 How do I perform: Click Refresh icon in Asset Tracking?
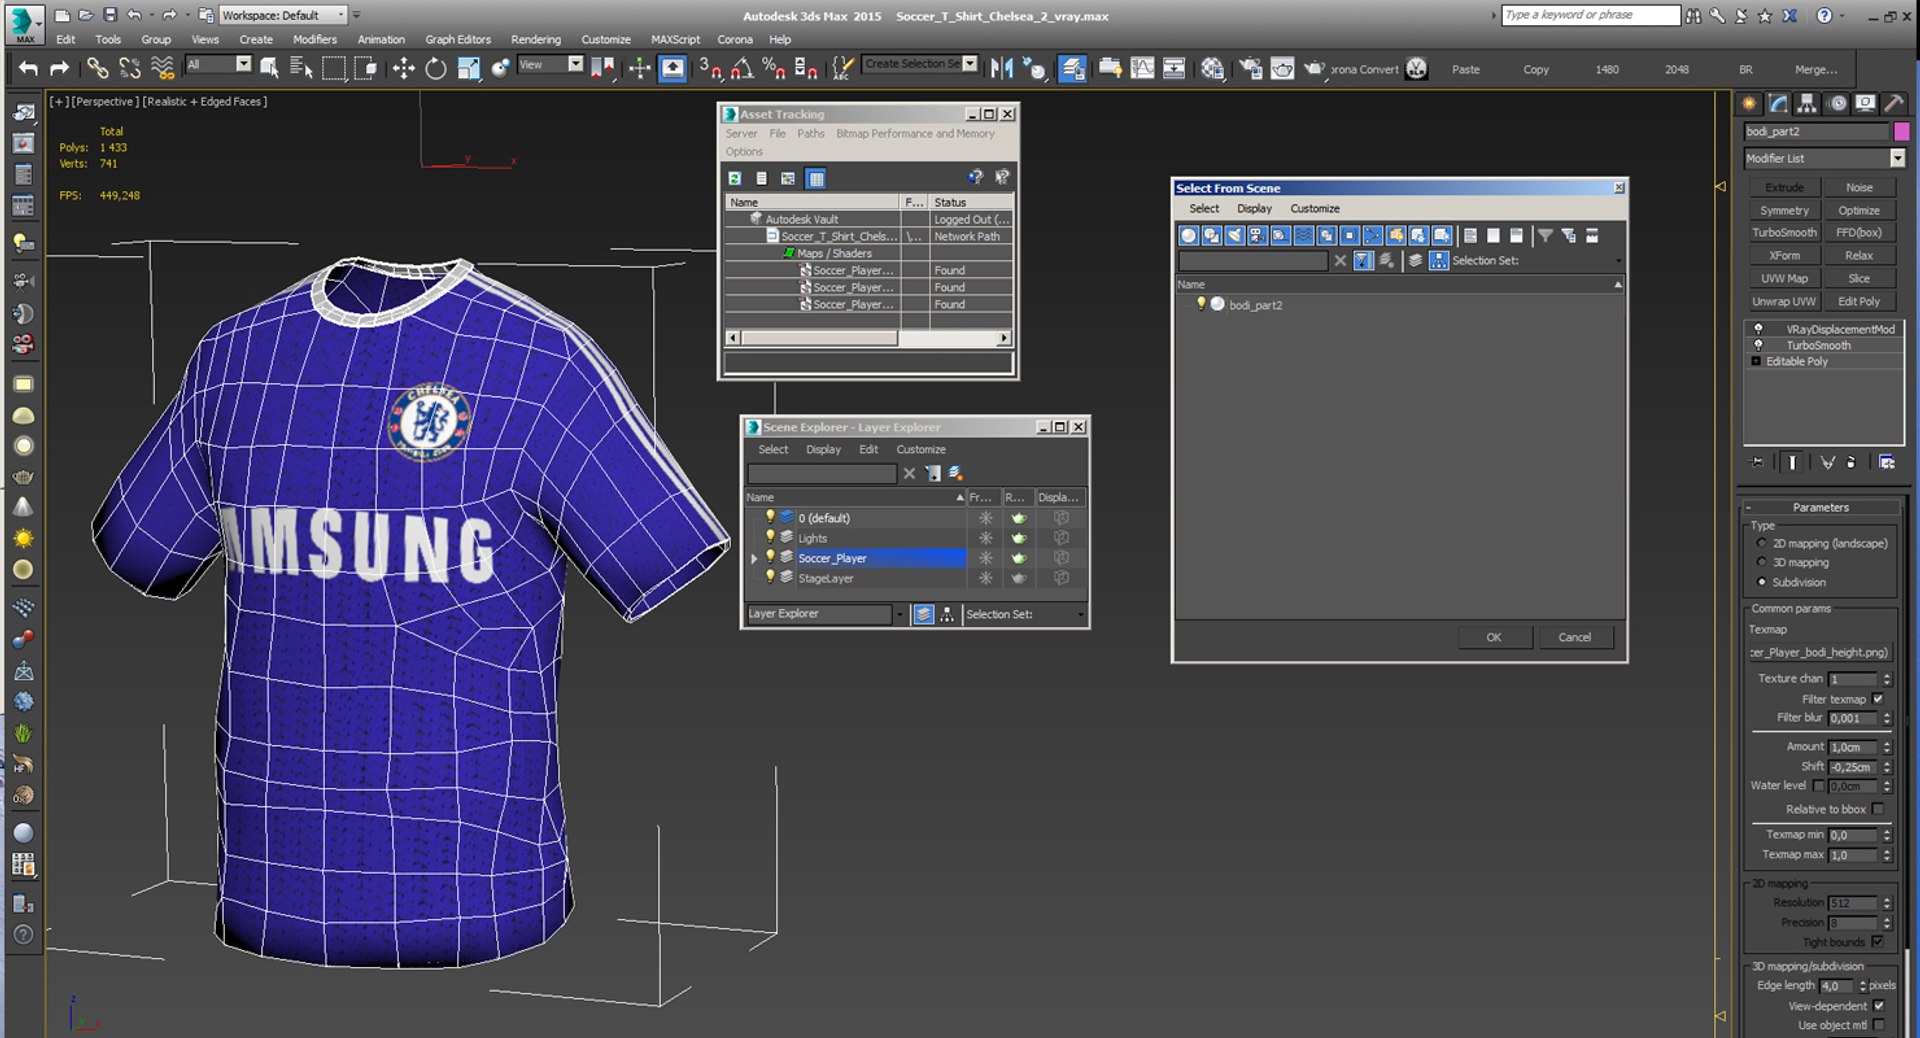[x=735, y=178]
